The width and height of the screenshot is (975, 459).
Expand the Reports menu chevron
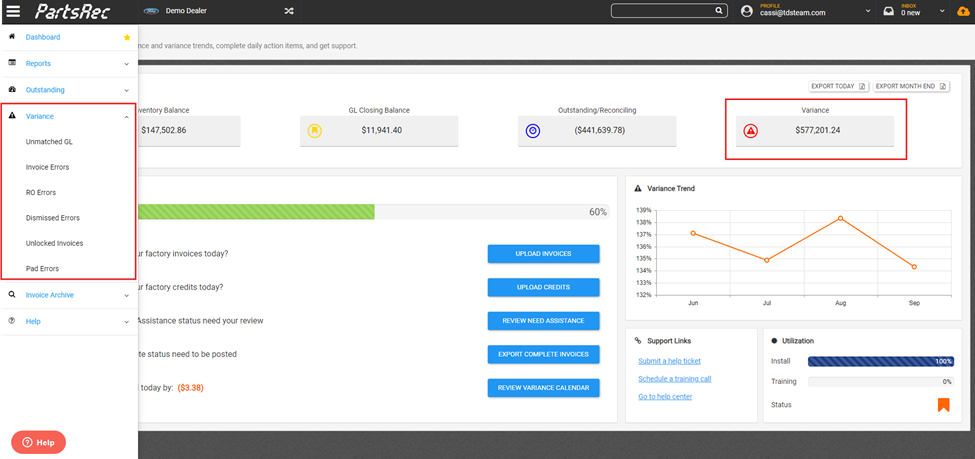126,64
